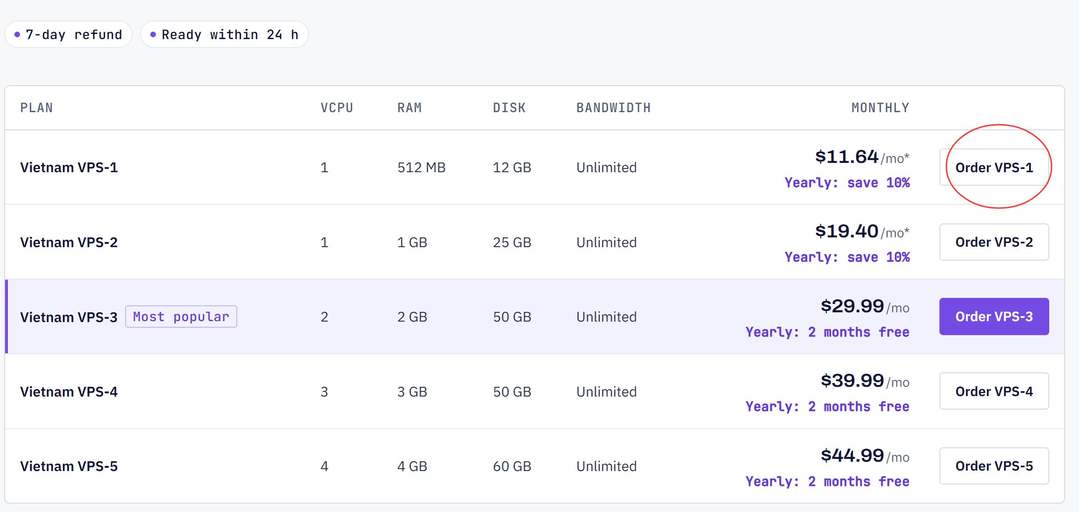1079x512 pixels.
Task: Click the Order VPS-2 button
Action: coord(994,242)
